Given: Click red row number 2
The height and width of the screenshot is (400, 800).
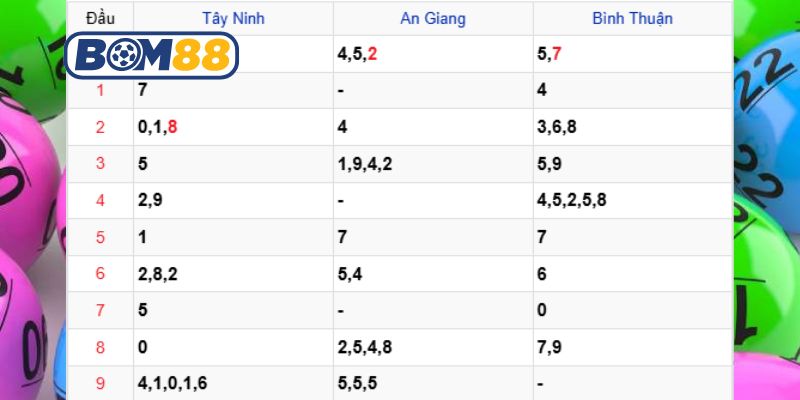Looking at the screenshot, I should 100,127.
